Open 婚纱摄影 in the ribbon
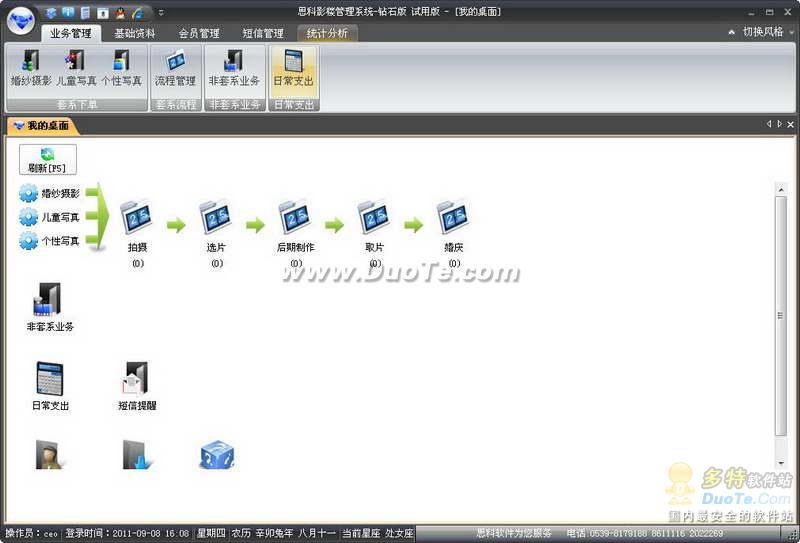 coord(31,66)
